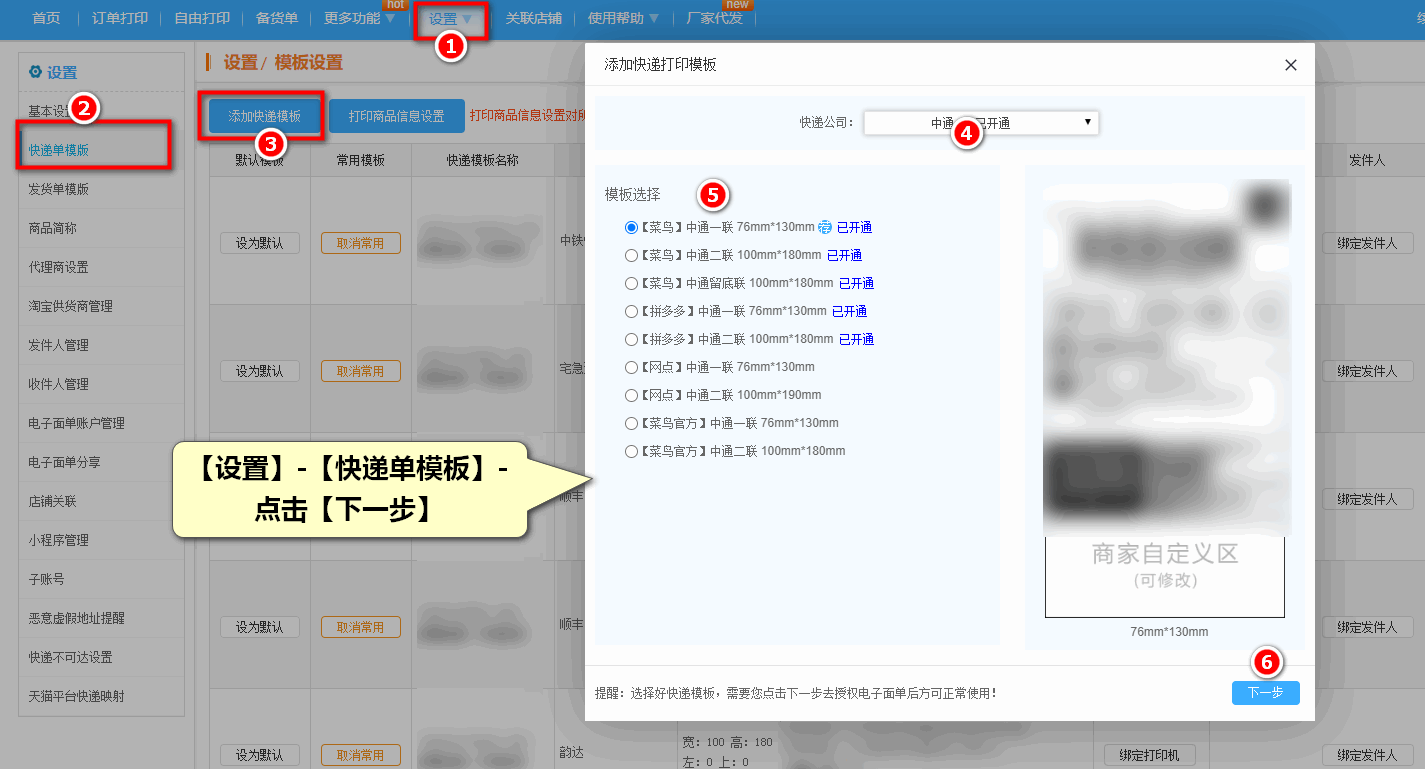
Task: Open 使用帮助 dropdown menu
Action: 623,19
